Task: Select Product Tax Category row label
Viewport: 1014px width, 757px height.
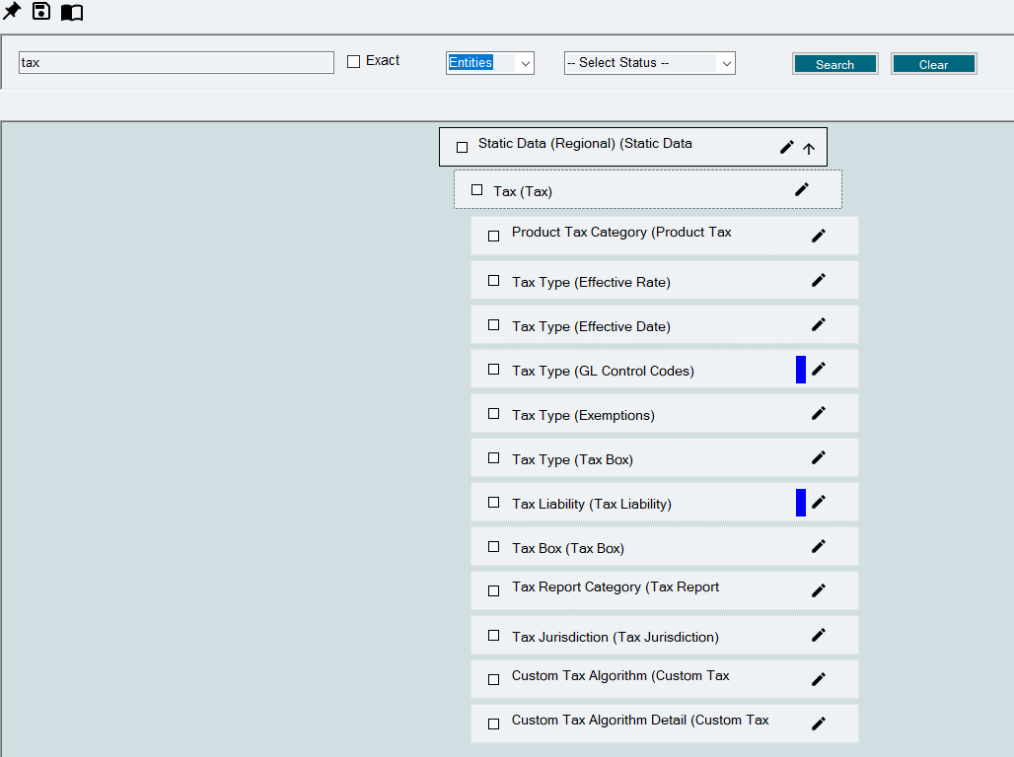Action: [621, 232]
